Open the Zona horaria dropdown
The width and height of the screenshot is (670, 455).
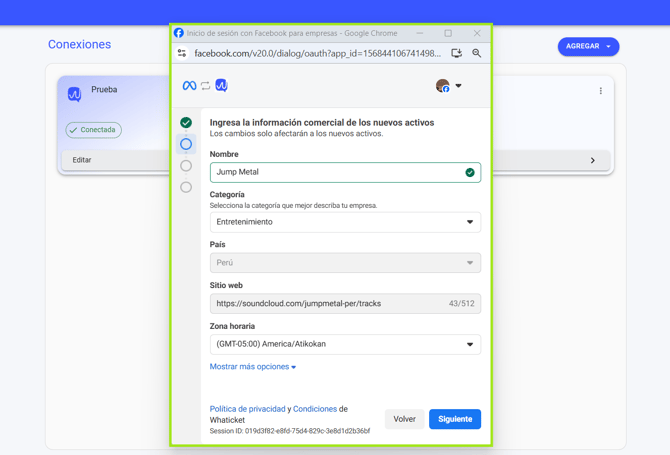pos(345,344)
